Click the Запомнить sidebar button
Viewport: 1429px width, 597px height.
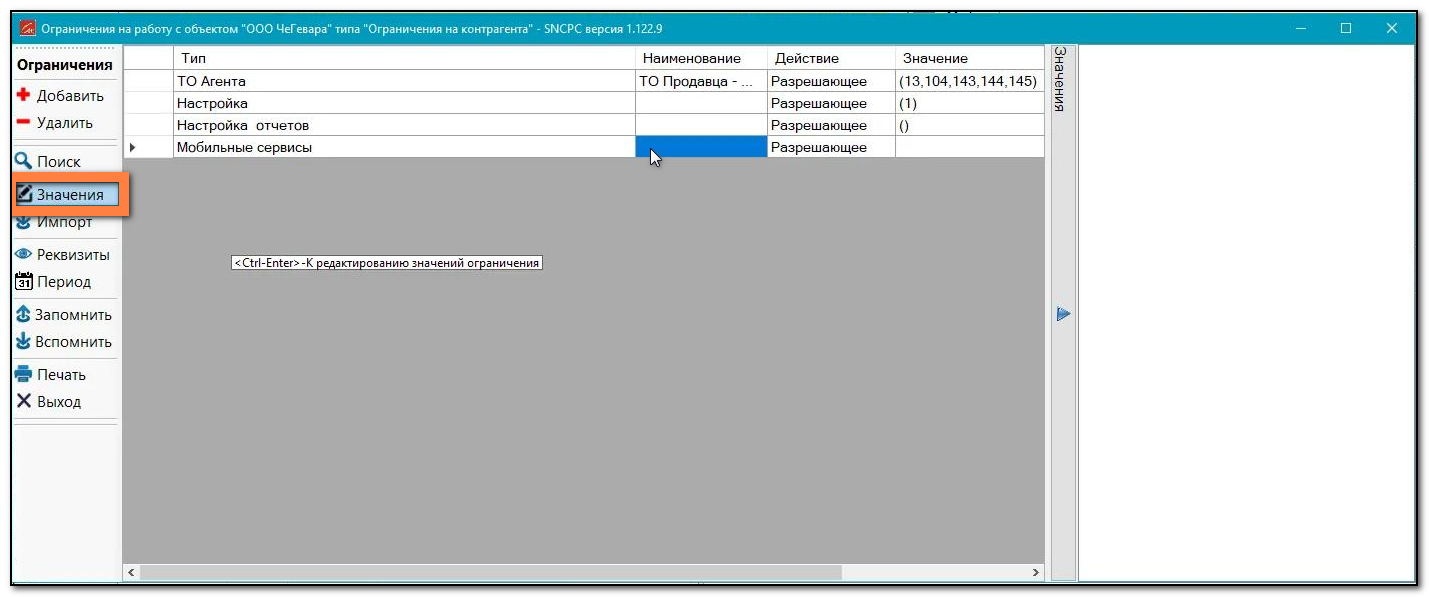(64, 315)
